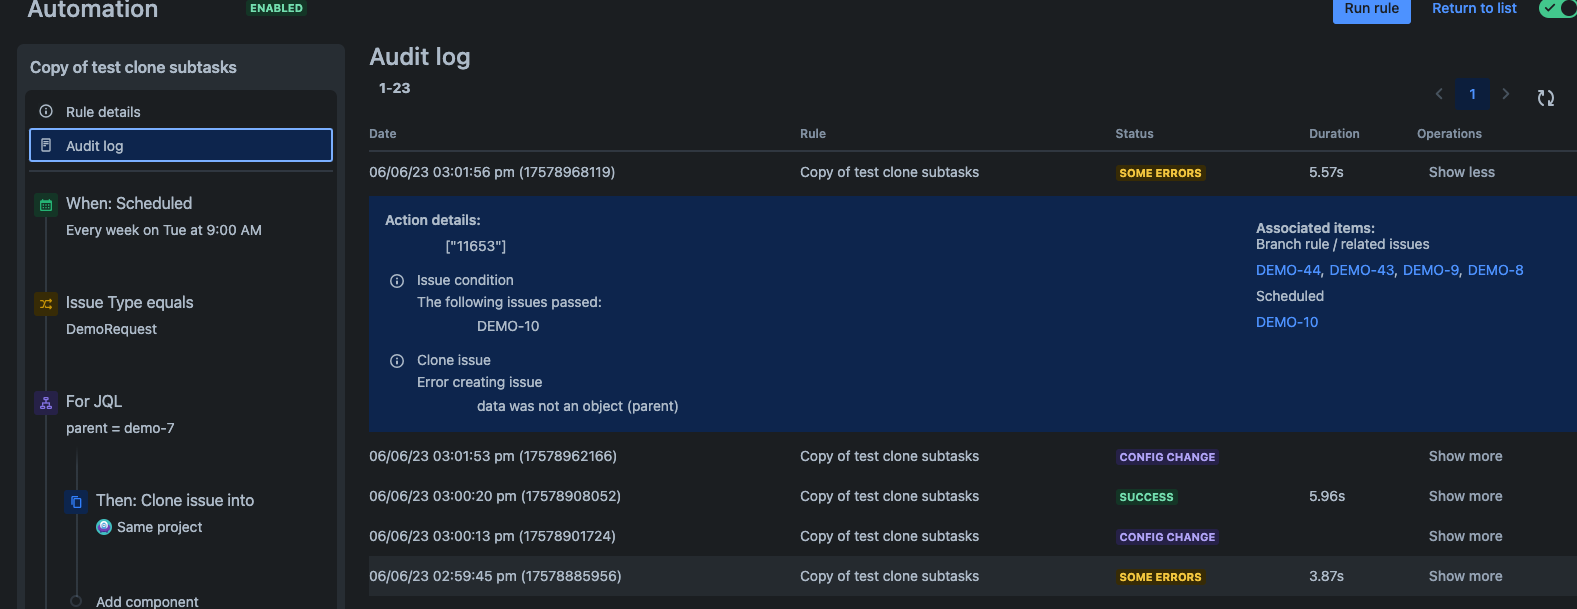Screen dimensions: 1577x609
Task: Refresh the audit log
Action: point(1546,97)
